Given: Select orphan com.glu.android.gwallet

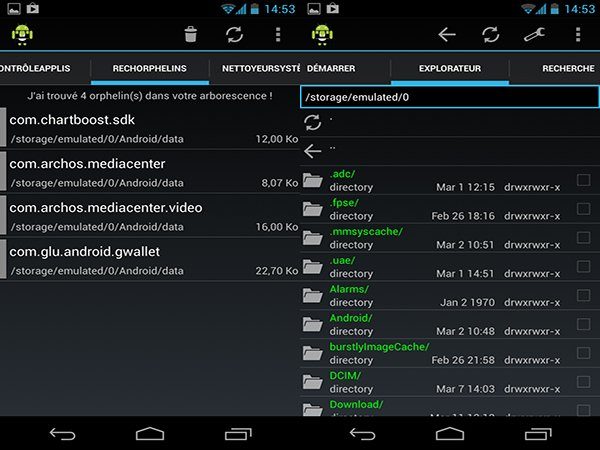Looking at the screenshot, I should (150, 260).
